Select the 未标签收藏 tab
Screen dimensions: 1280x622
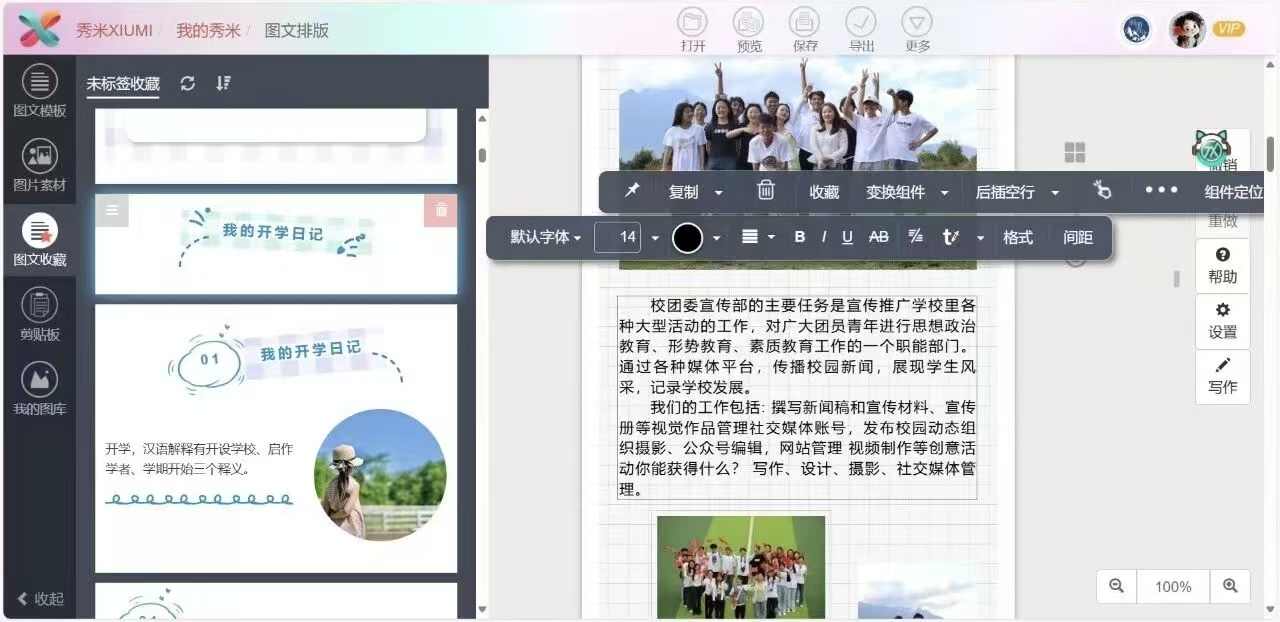coord(122,84)
